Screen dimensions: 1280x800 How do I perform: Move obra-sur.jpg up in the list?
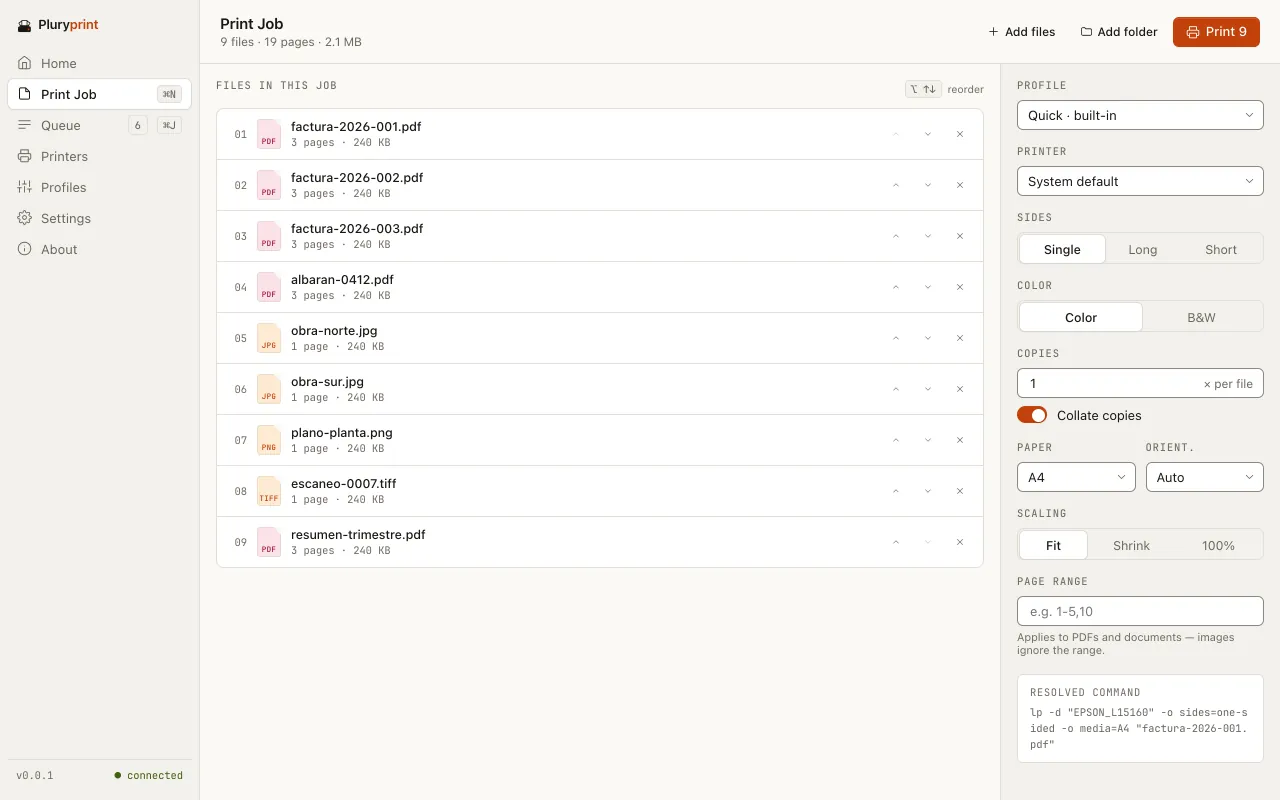pyautogui.click(x=896, y=389)
